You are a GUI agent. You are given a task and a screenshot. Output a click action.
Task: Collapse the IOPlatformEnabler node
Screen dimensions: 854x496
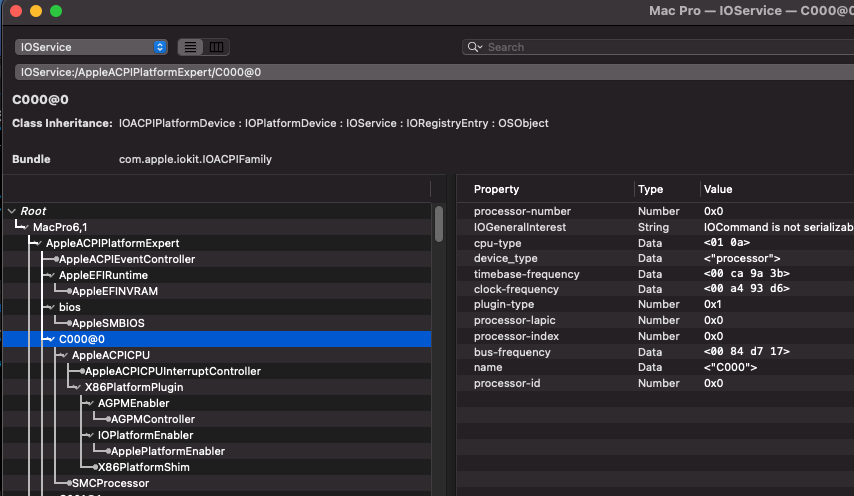point(90,435)
